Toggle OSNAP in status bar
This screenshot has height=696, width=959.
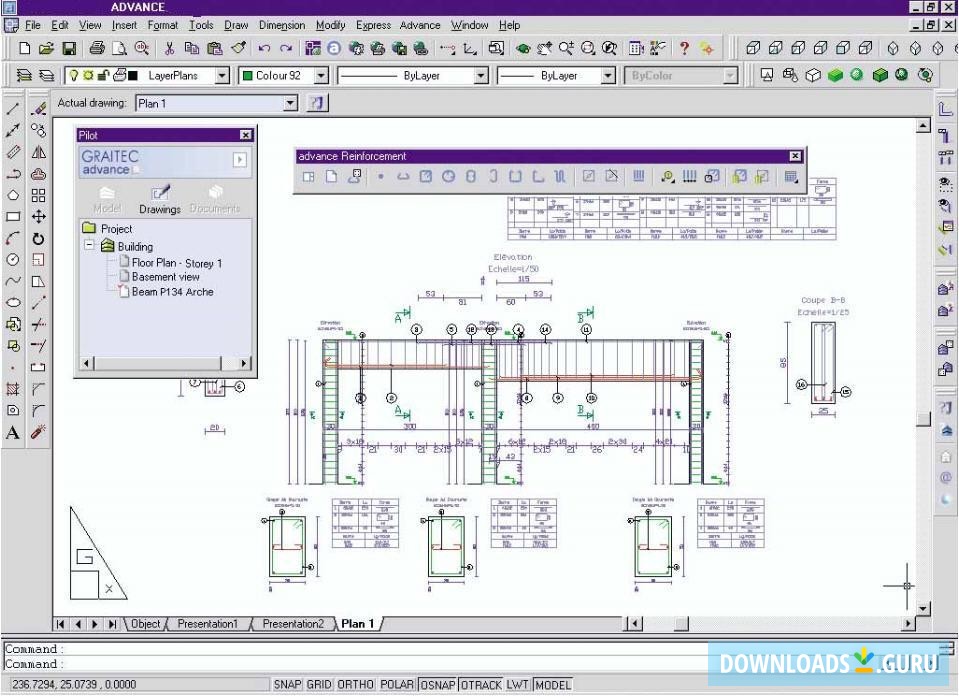point(438,684)
